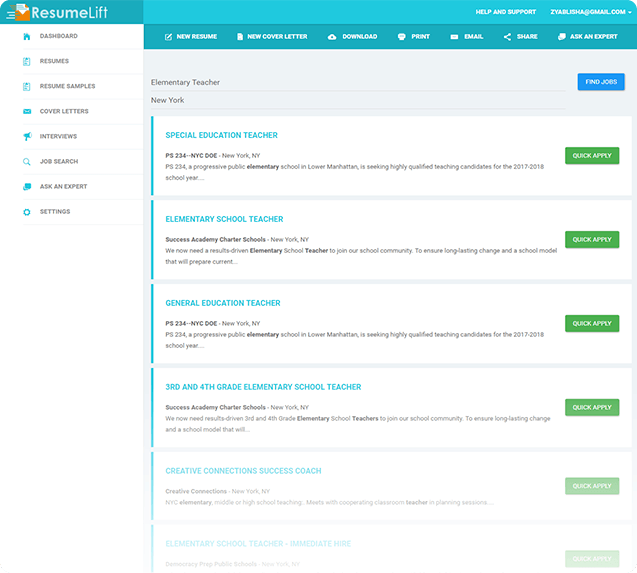
Task: Open Elementary School Teacher - Immediate Hire listing
Action: point(258,544)
